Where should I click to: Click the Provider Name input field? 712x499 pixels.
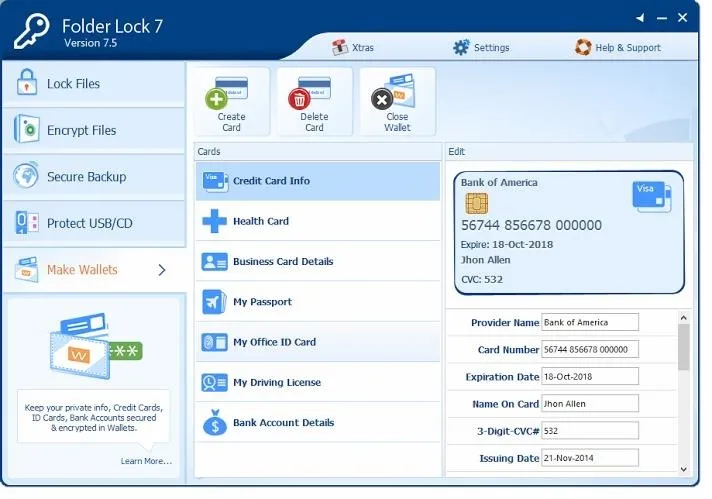tap(590, 322)
